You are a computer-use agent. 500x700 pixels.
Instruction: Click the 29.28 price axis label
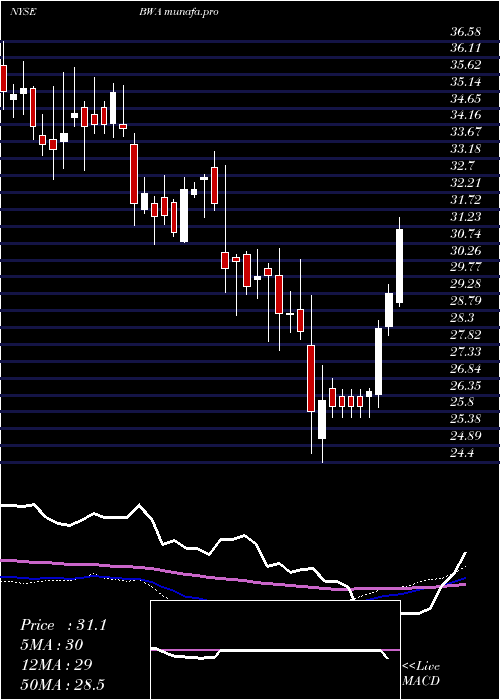click(x=465, y=284)
